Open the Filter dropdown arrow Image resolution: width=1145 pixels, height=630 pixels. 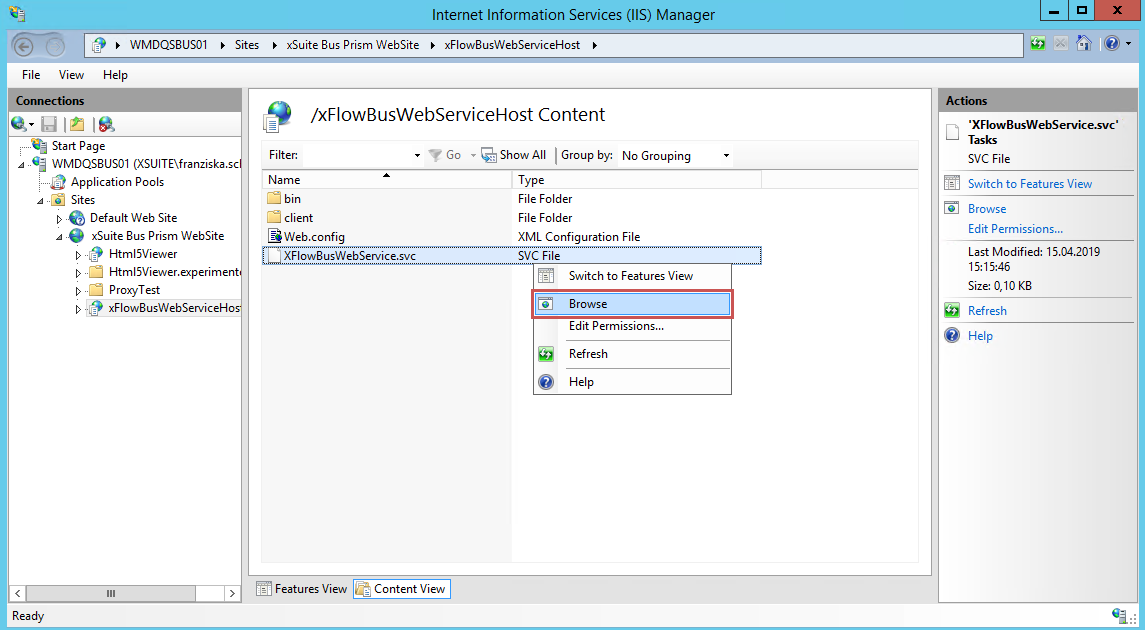coord(417,155)
